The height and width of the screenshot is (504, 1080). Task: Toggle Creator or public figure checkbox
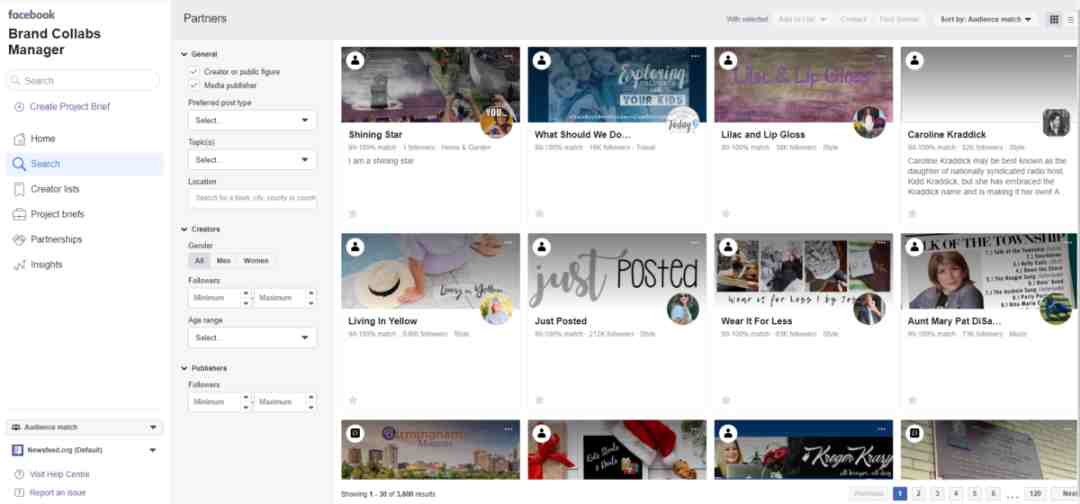194,72
